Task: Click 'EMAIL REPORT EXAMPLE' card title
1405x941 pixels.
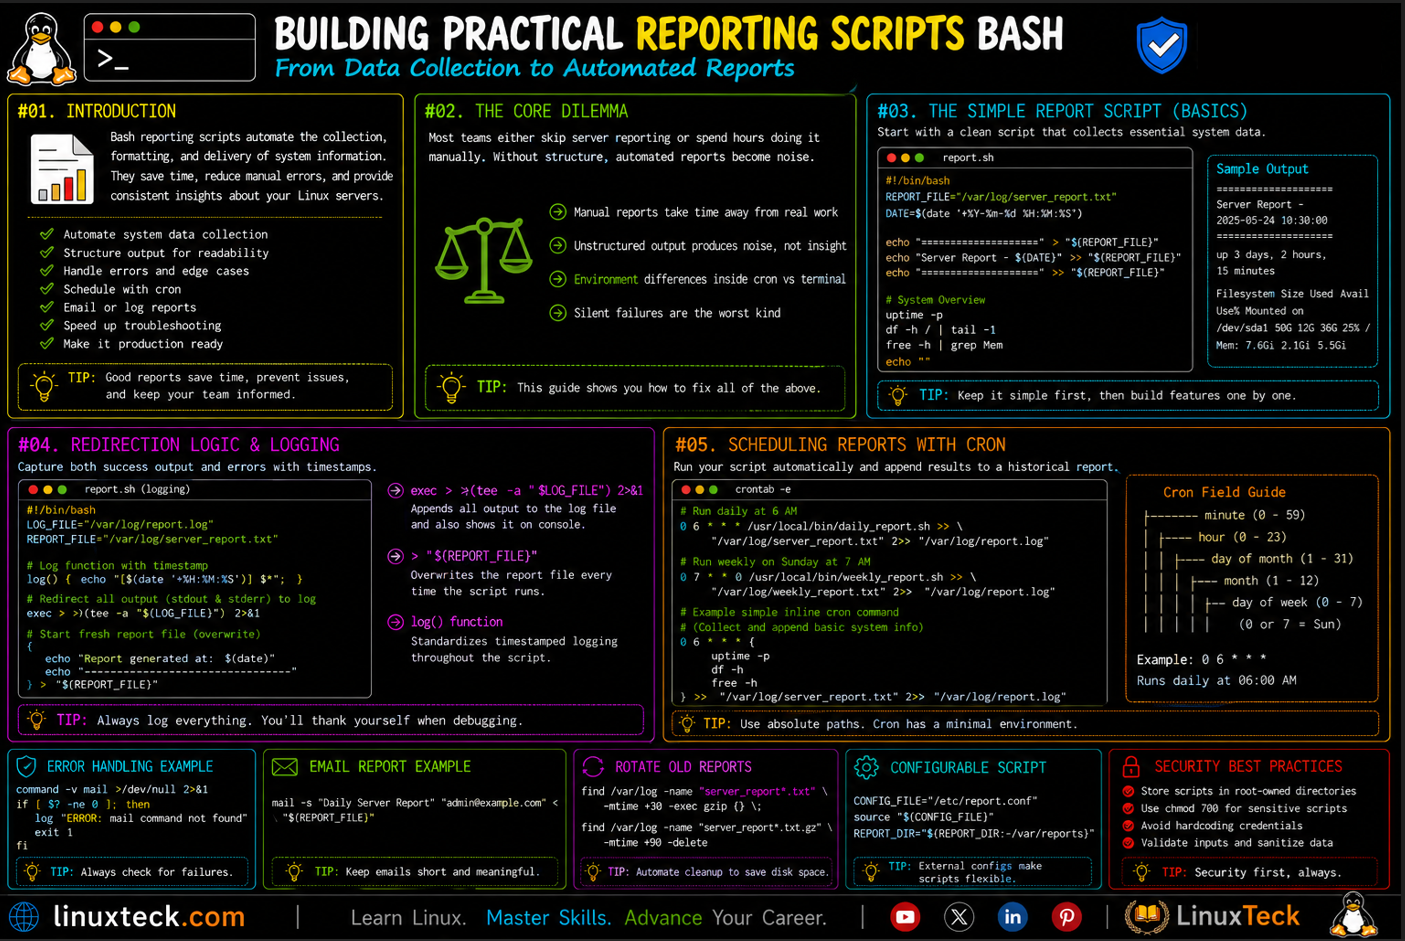Action: point(390,767)
